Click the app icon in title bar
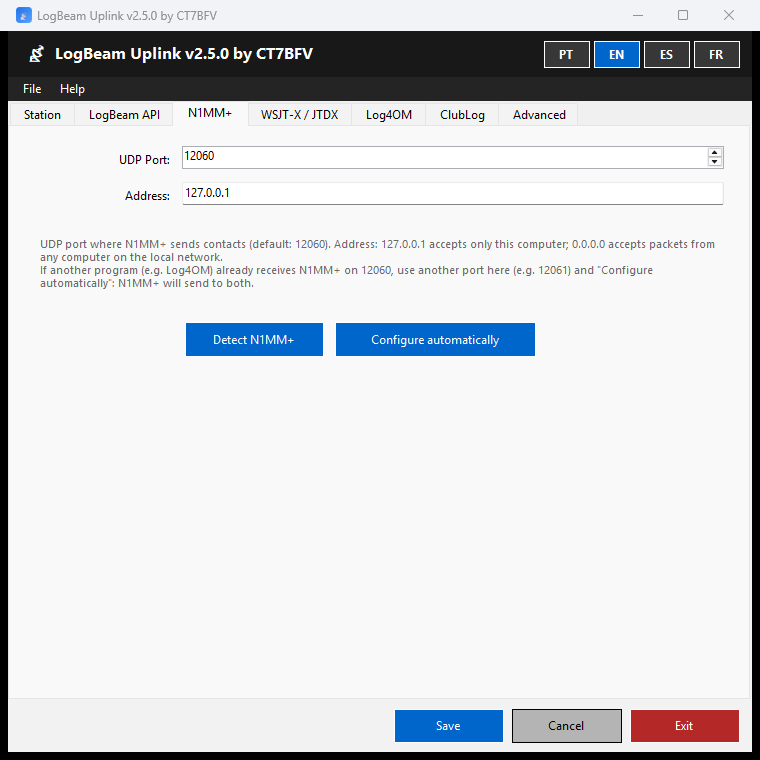Screen dimensions: 760x760 pyautogui.click(x=23, y=16)
